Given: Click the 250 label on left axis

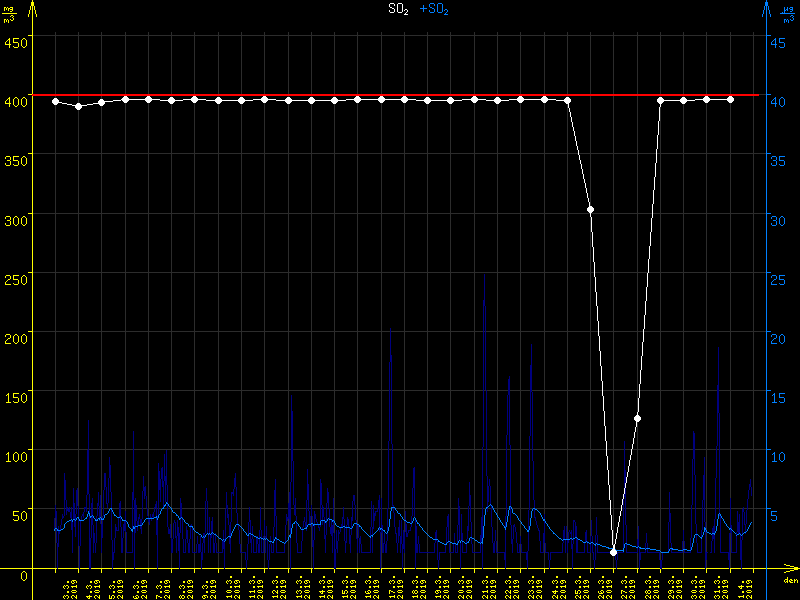Looking at the screenshot, I should click(15, 279).
